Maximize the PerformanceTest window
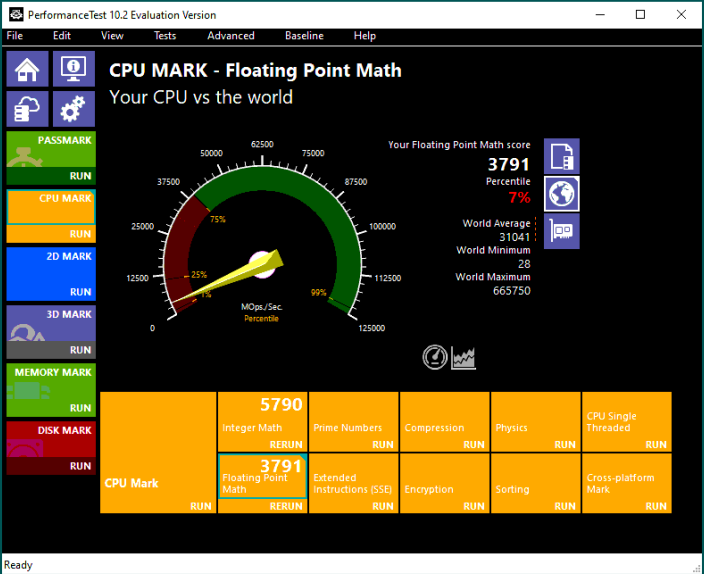This screenshot has height=574, width=704. [640, 14]
